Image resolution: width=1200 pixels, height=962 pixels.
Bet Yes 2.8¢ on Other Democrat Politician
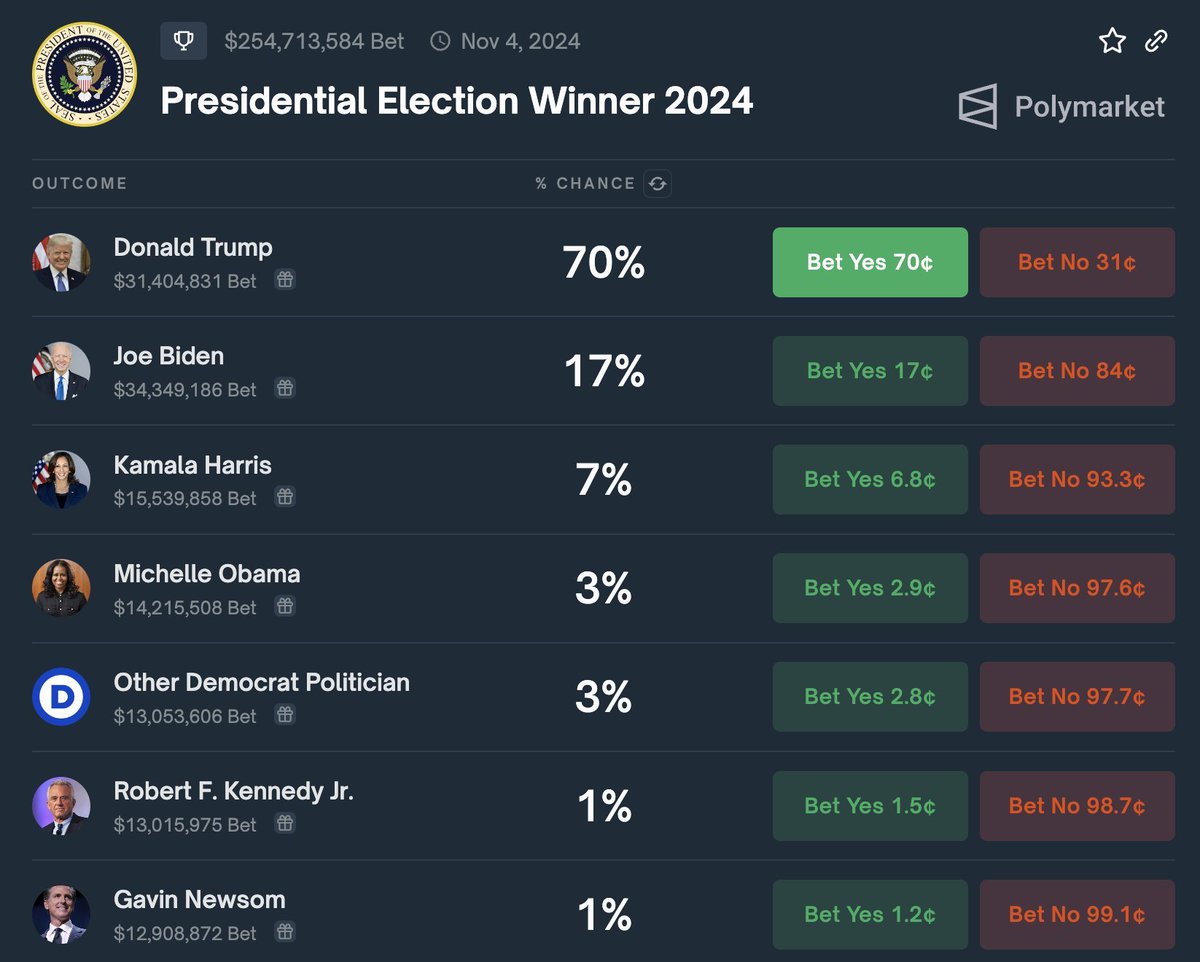click(870, 697)
